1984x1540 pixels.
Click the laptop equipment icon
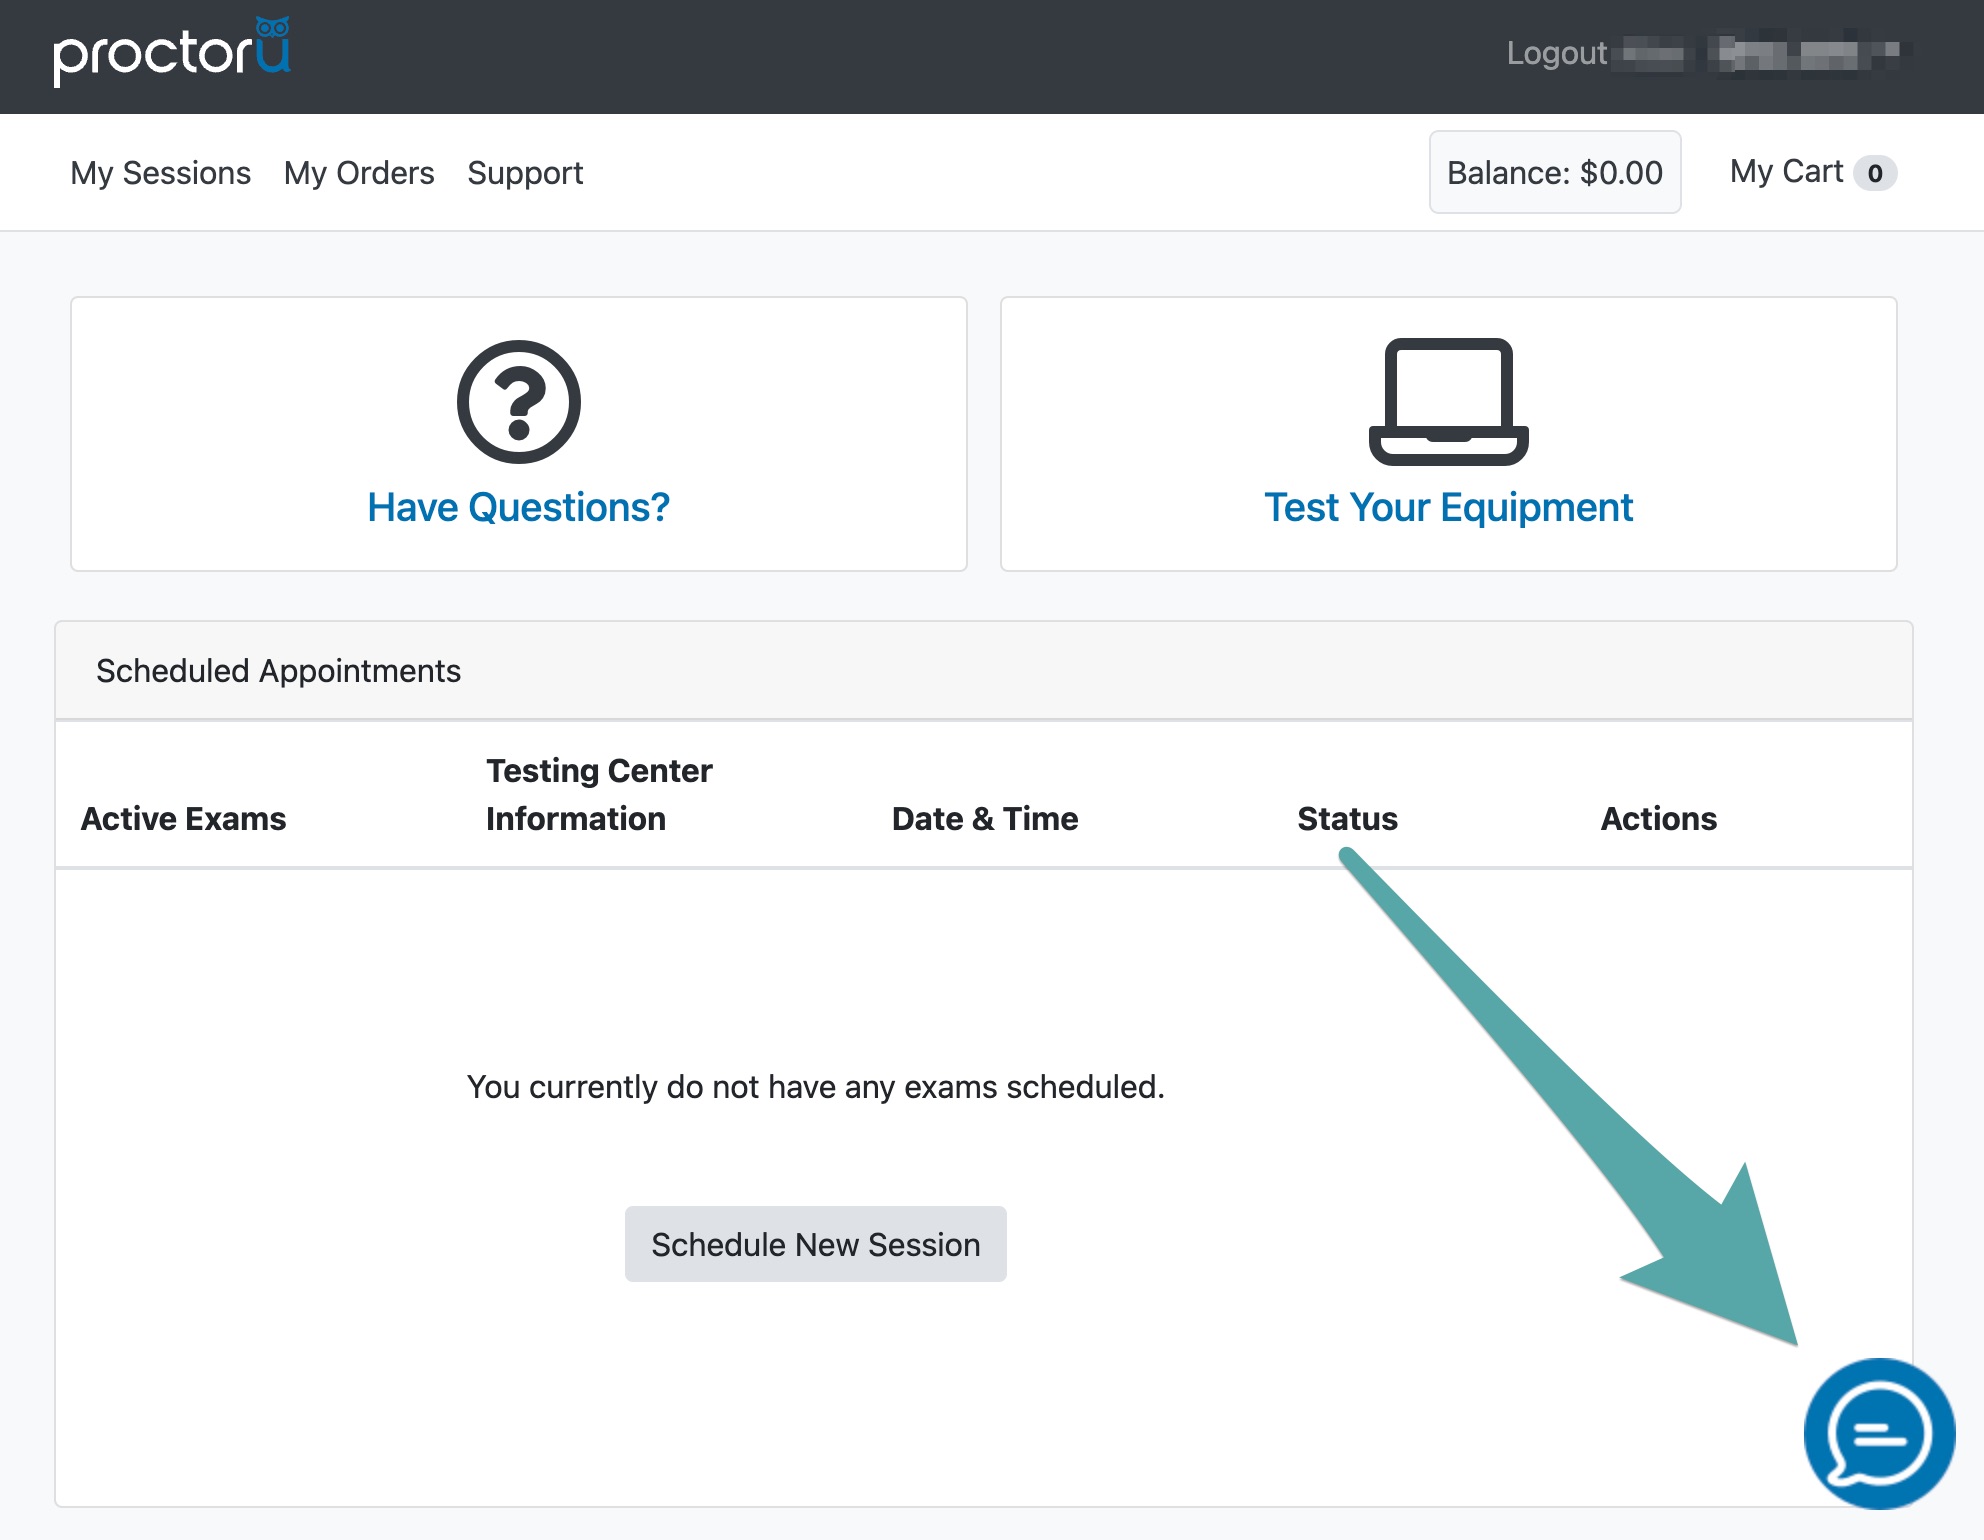(x=1448, y=402)
